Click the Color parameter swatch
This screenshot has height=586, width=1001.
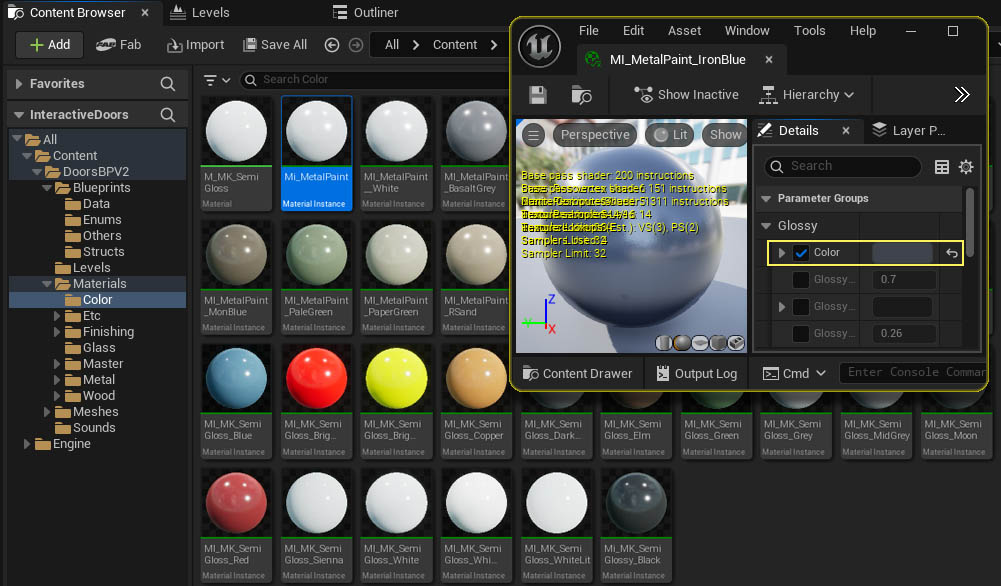coord(902,253)
